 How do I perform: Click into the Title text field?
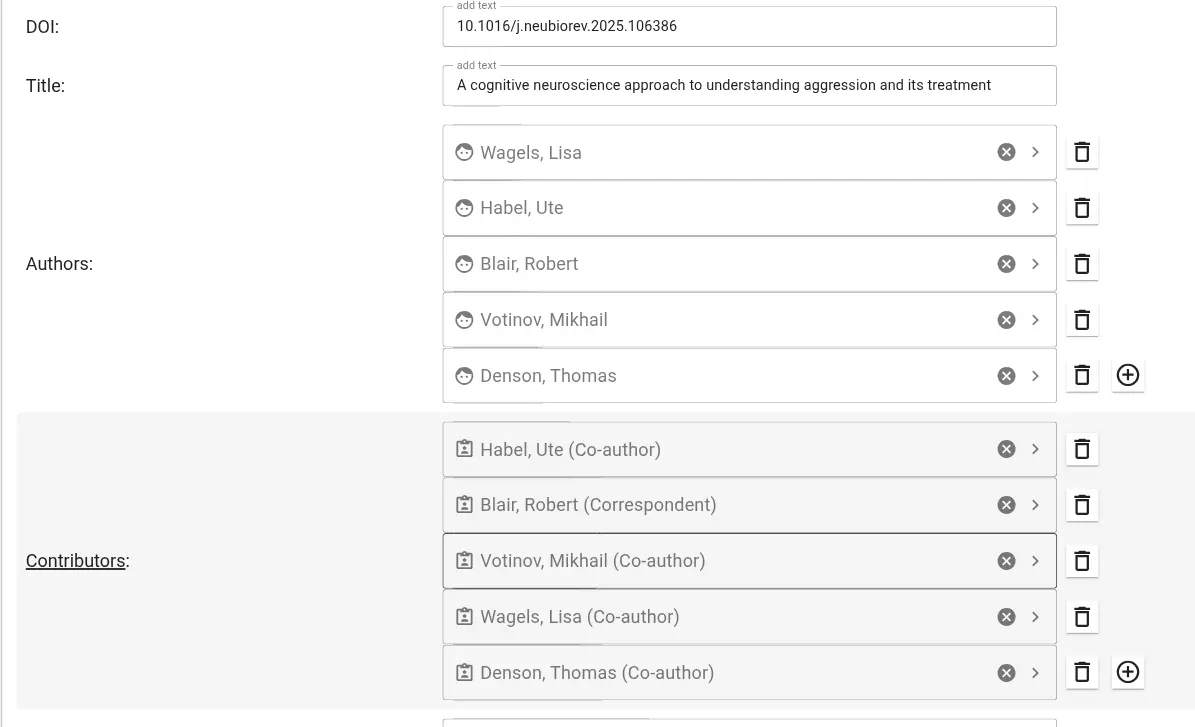[749, 85]
